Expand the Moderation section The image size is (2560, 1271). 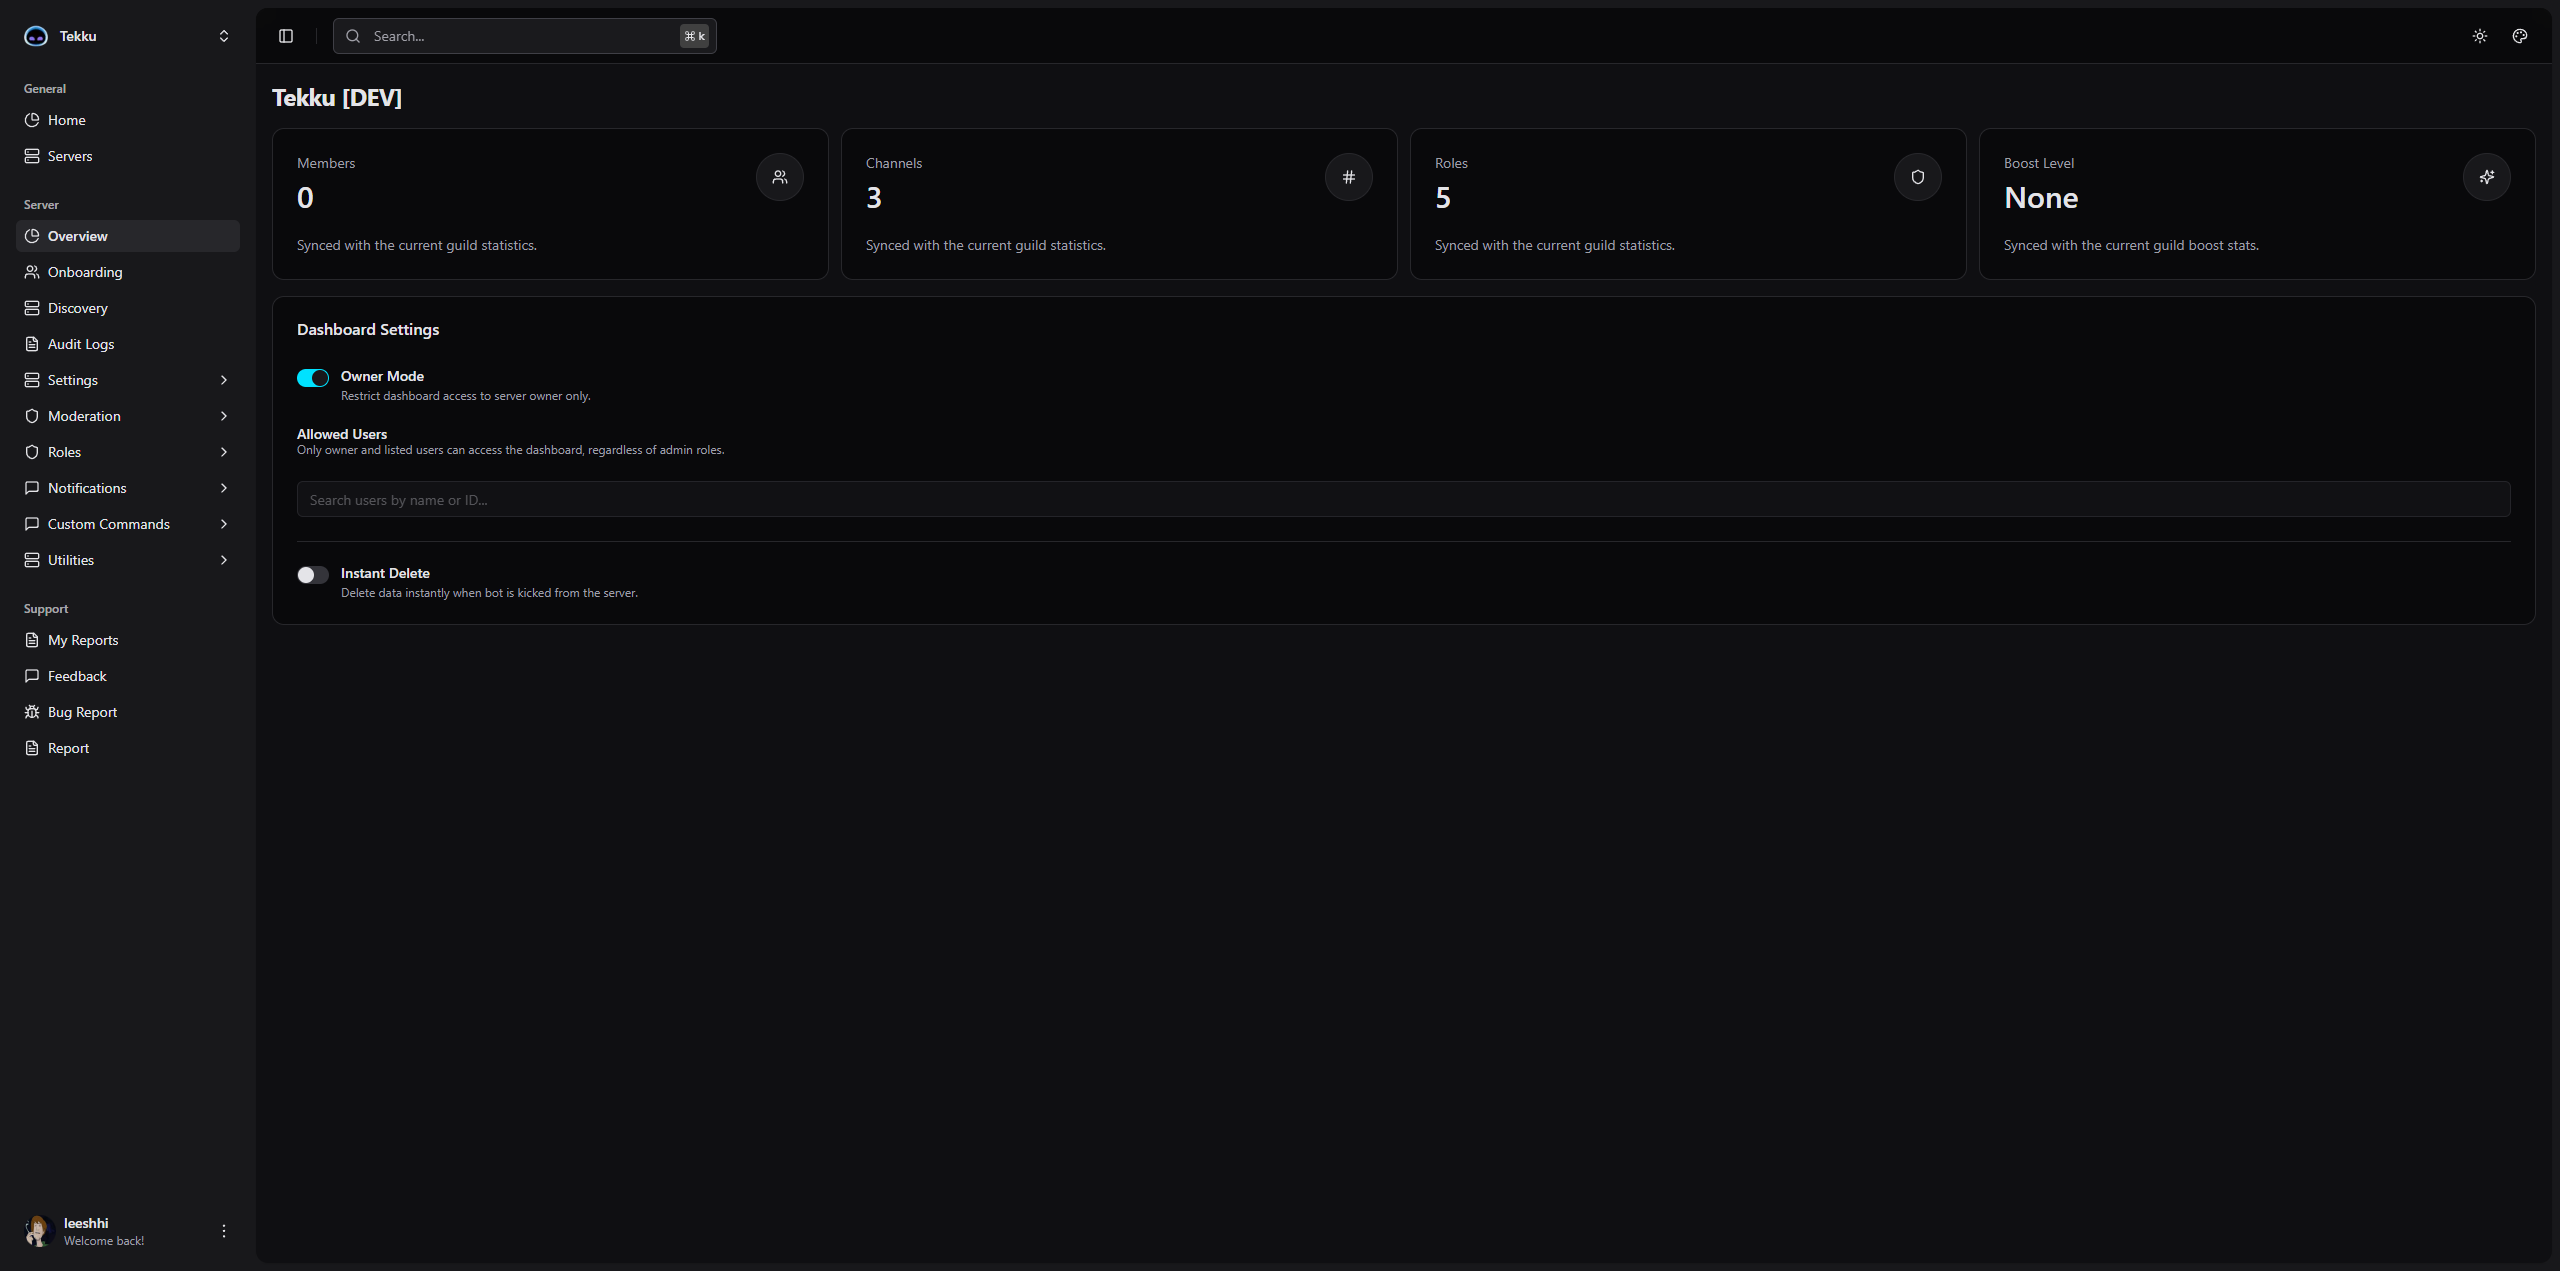[223, 416]
